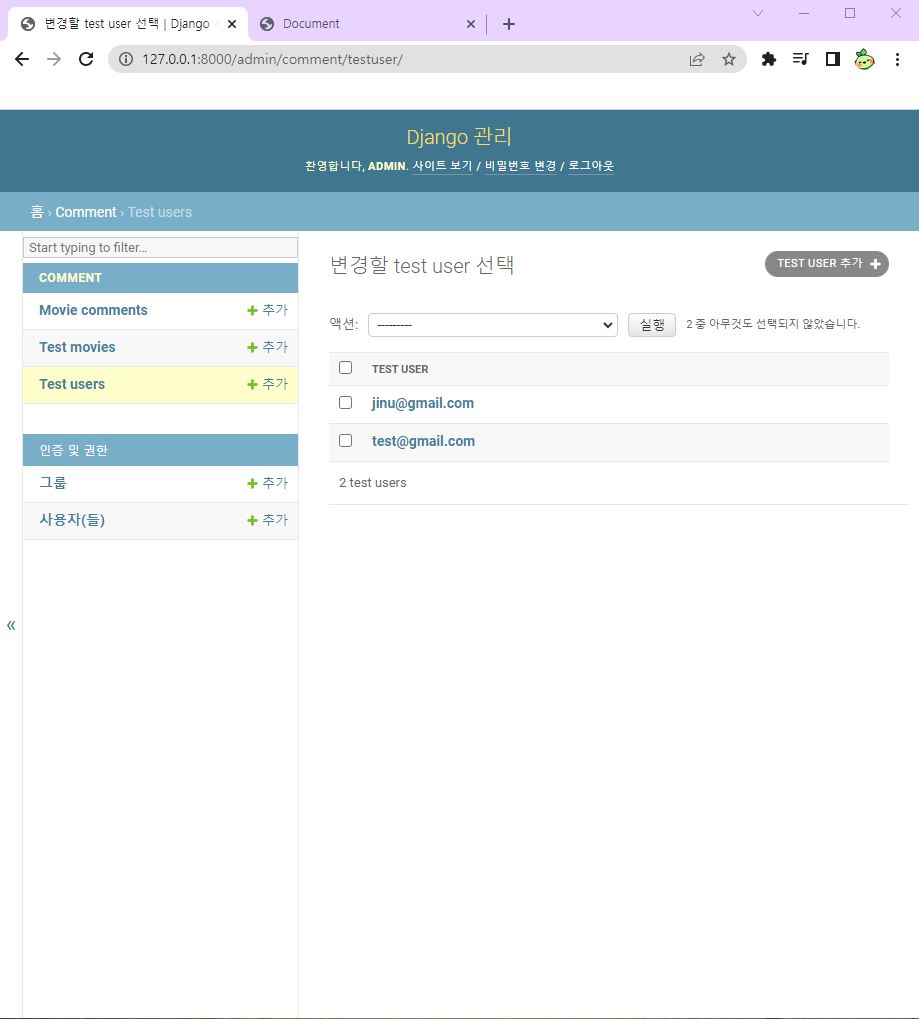This screenshot has width=919, height=1019.
Task: Click the 비밀번호 변경 link
Action: [521, 166]
